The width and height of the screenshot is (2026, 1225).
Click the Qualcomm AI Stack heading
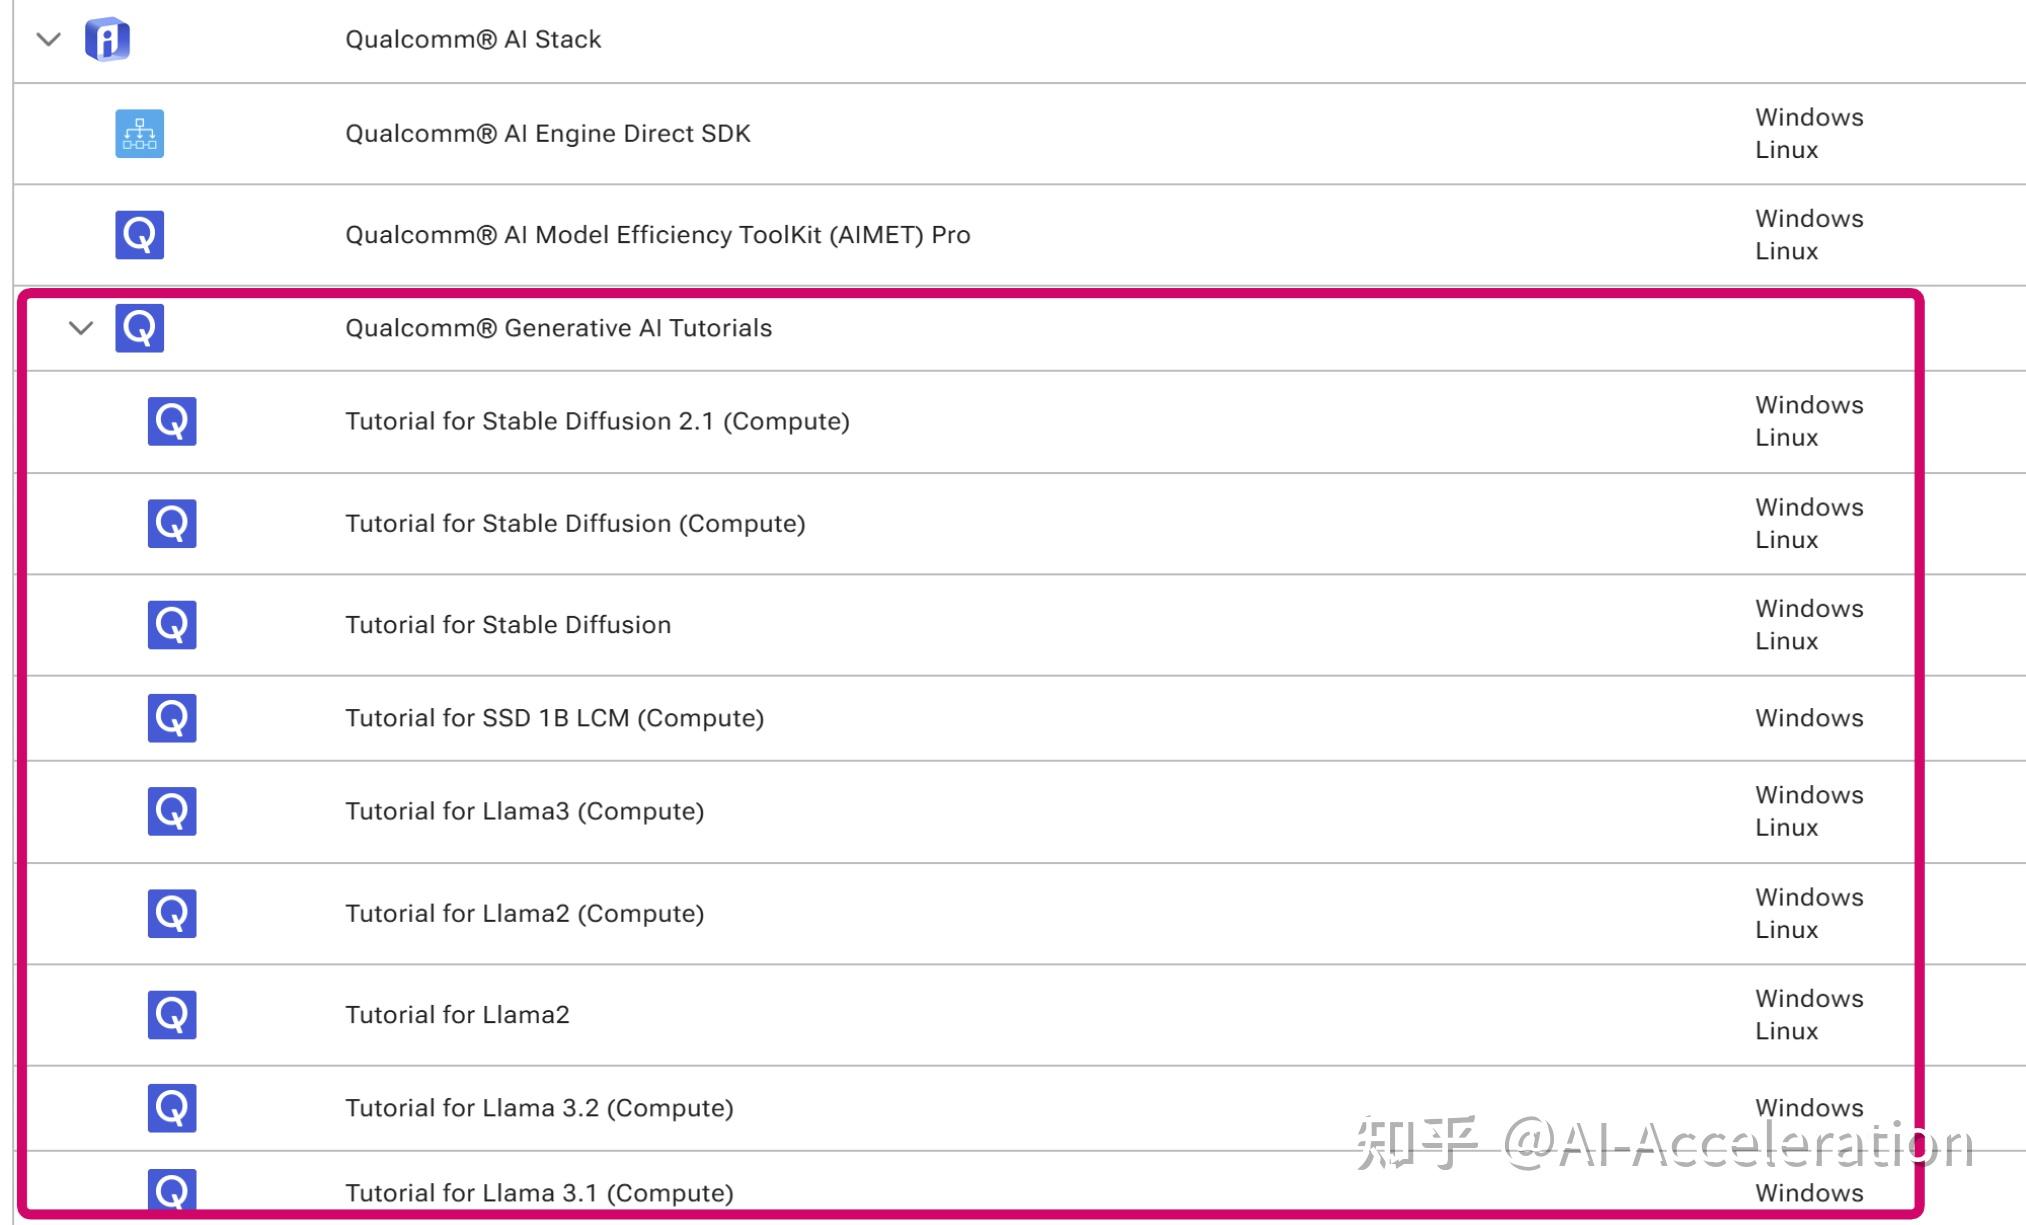473,40
